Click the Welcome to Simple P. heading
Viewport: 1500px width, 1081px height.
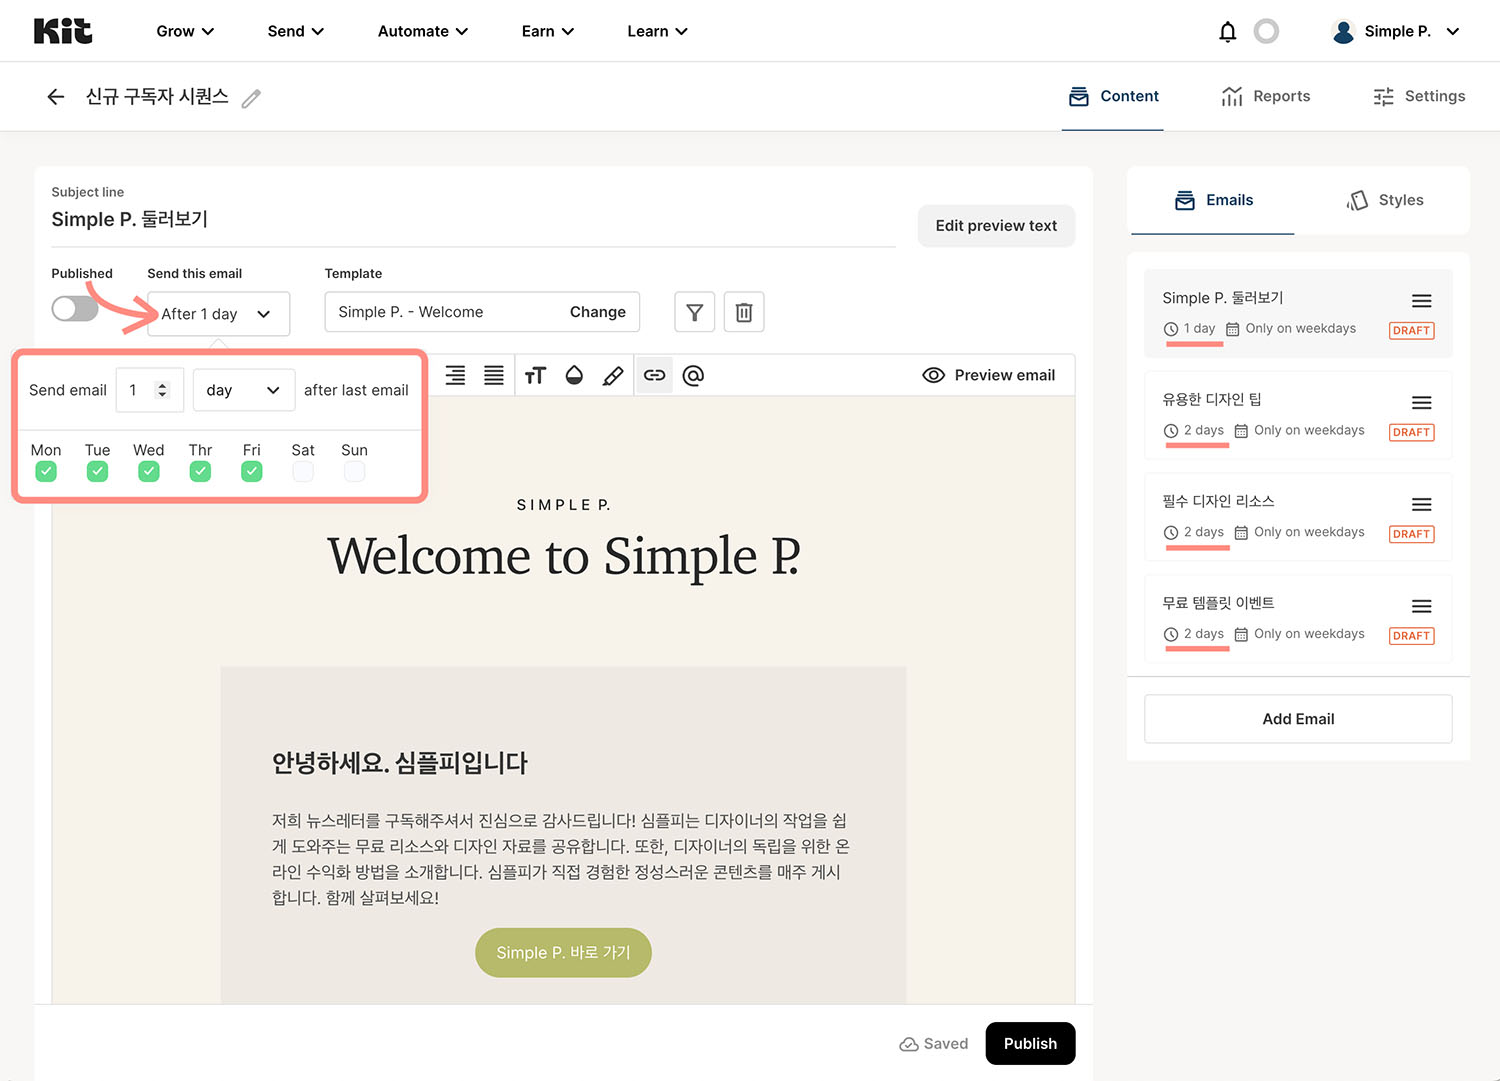(564, 555)
